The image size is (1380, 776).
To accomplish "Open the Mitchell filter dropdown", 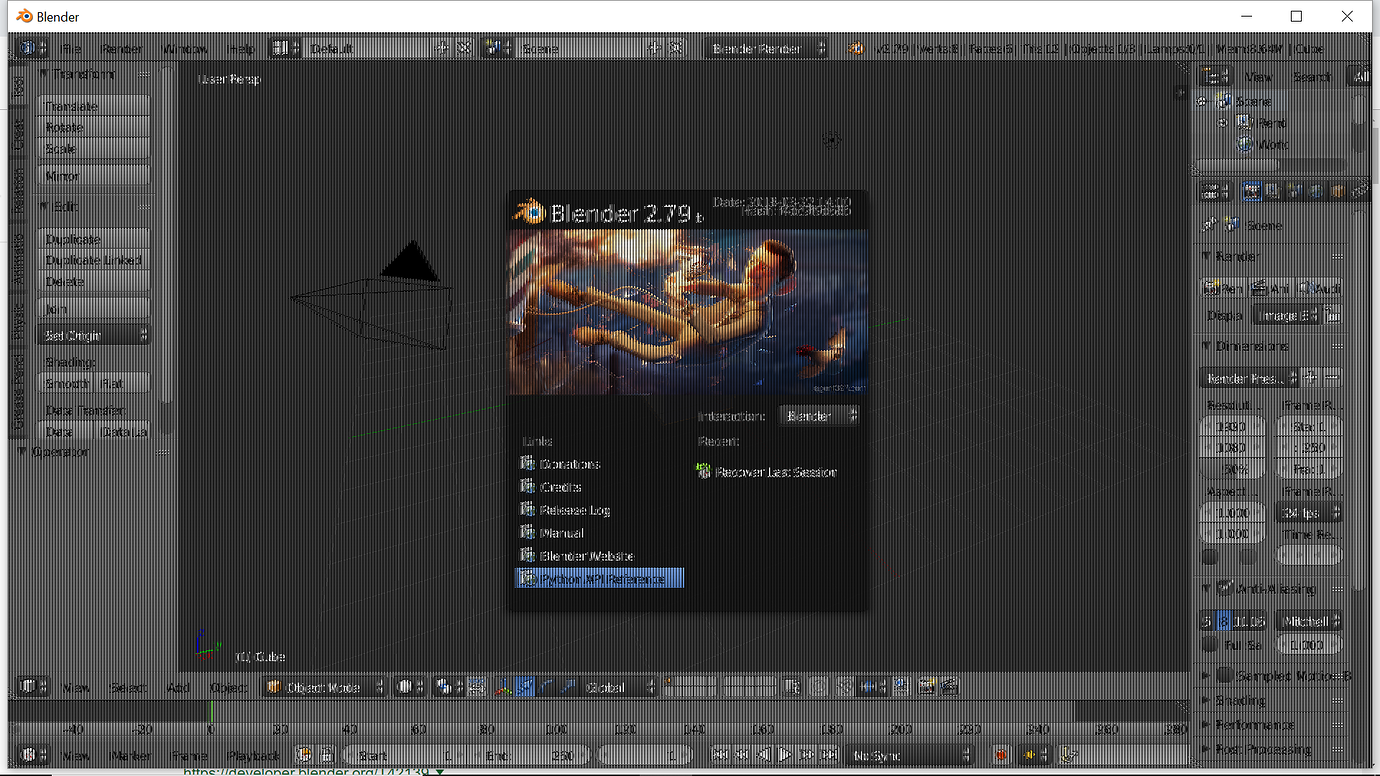I will click(1309, 621).
